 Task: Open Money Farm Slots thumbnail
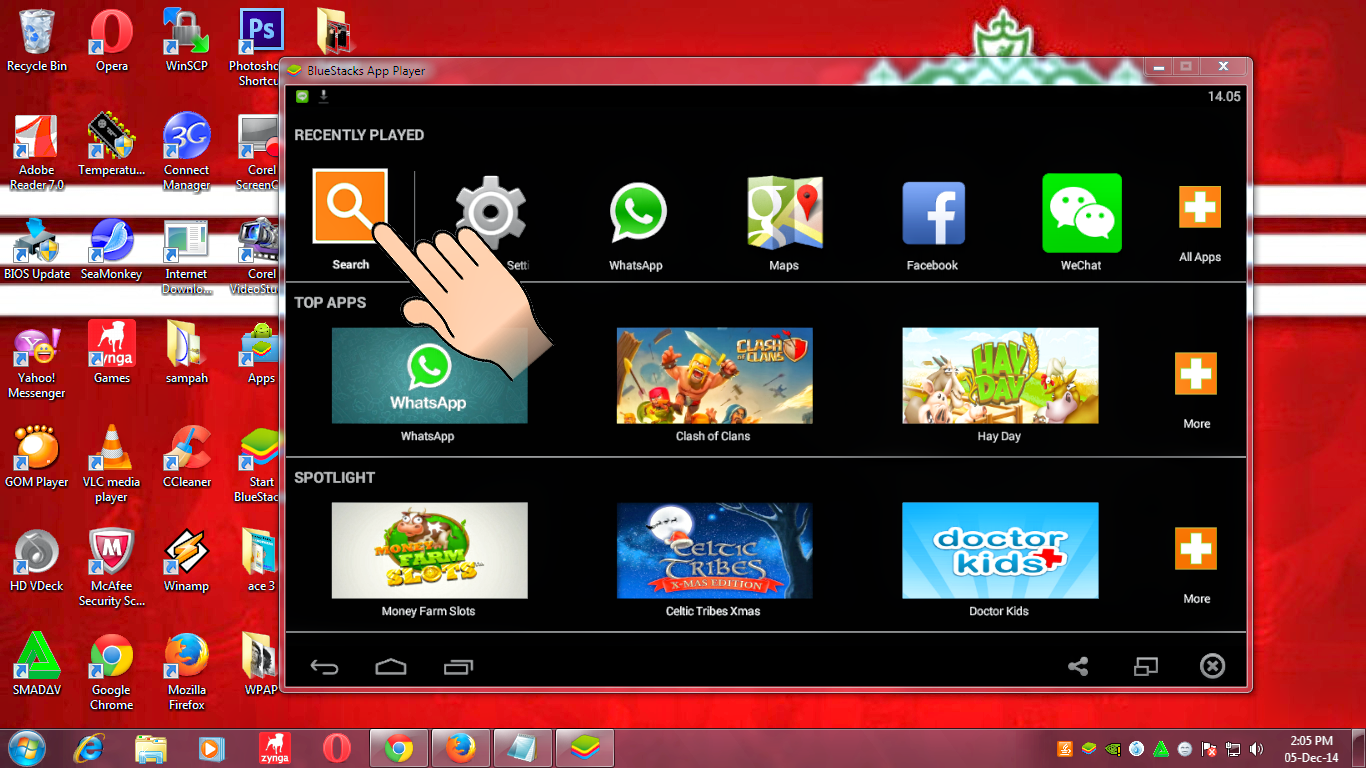click(429, 550)
